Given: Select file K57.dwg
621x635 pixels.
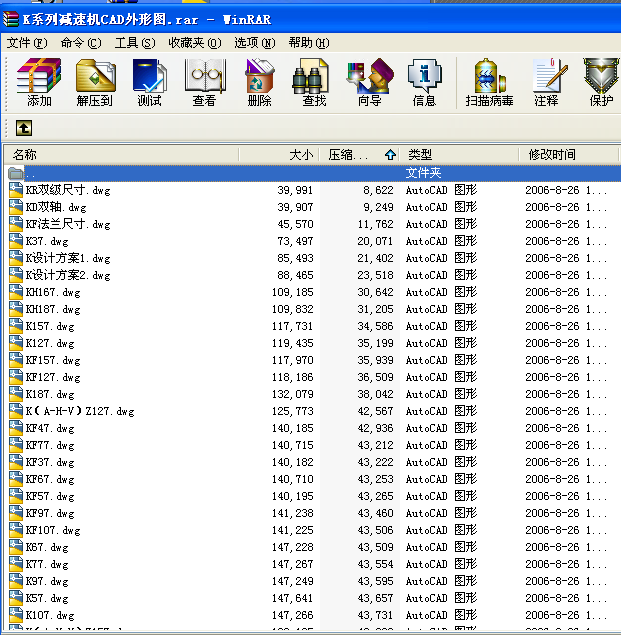Looking at the screenshot, I should click(47, 599).
